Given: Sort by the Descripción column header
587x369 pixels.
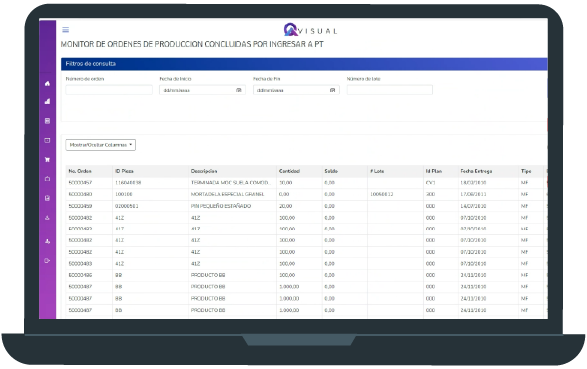Looking at the screenshot, I should [204, 171].
